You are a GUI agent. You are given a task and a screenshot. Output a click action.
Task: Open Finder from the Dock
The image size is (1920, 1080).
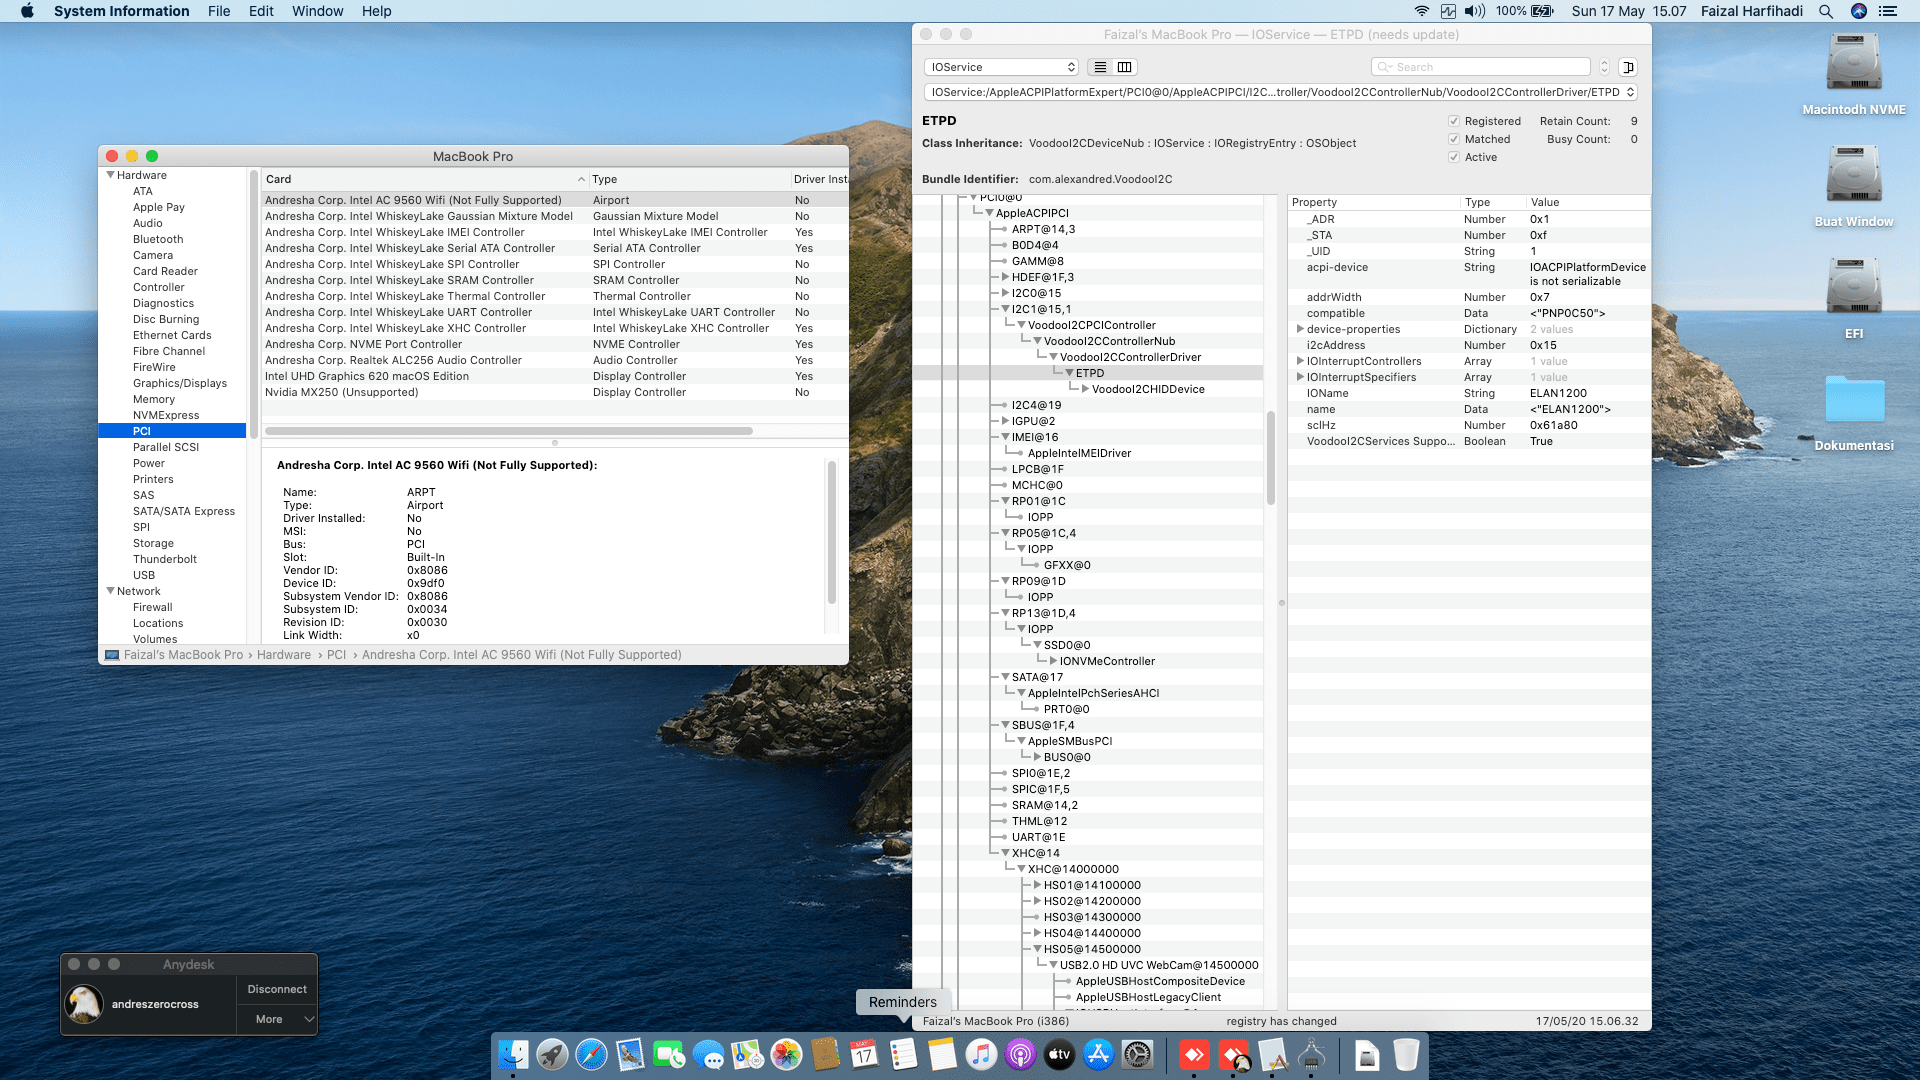(x=513, y=1054)
